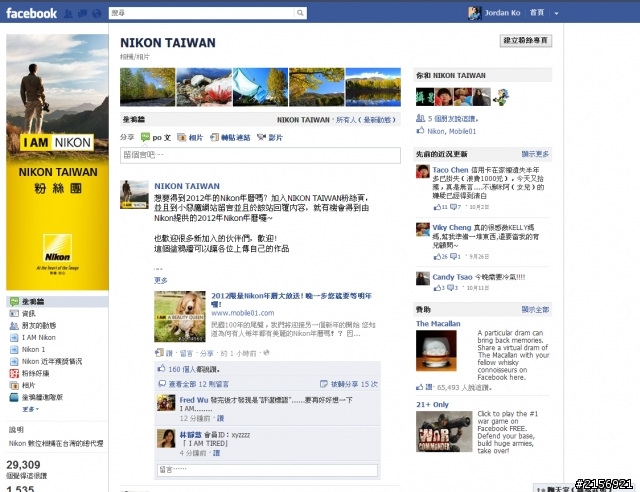Open account dropdown arrow in header
The width and height of the screenshot is (640, 492).
point(556,13)
